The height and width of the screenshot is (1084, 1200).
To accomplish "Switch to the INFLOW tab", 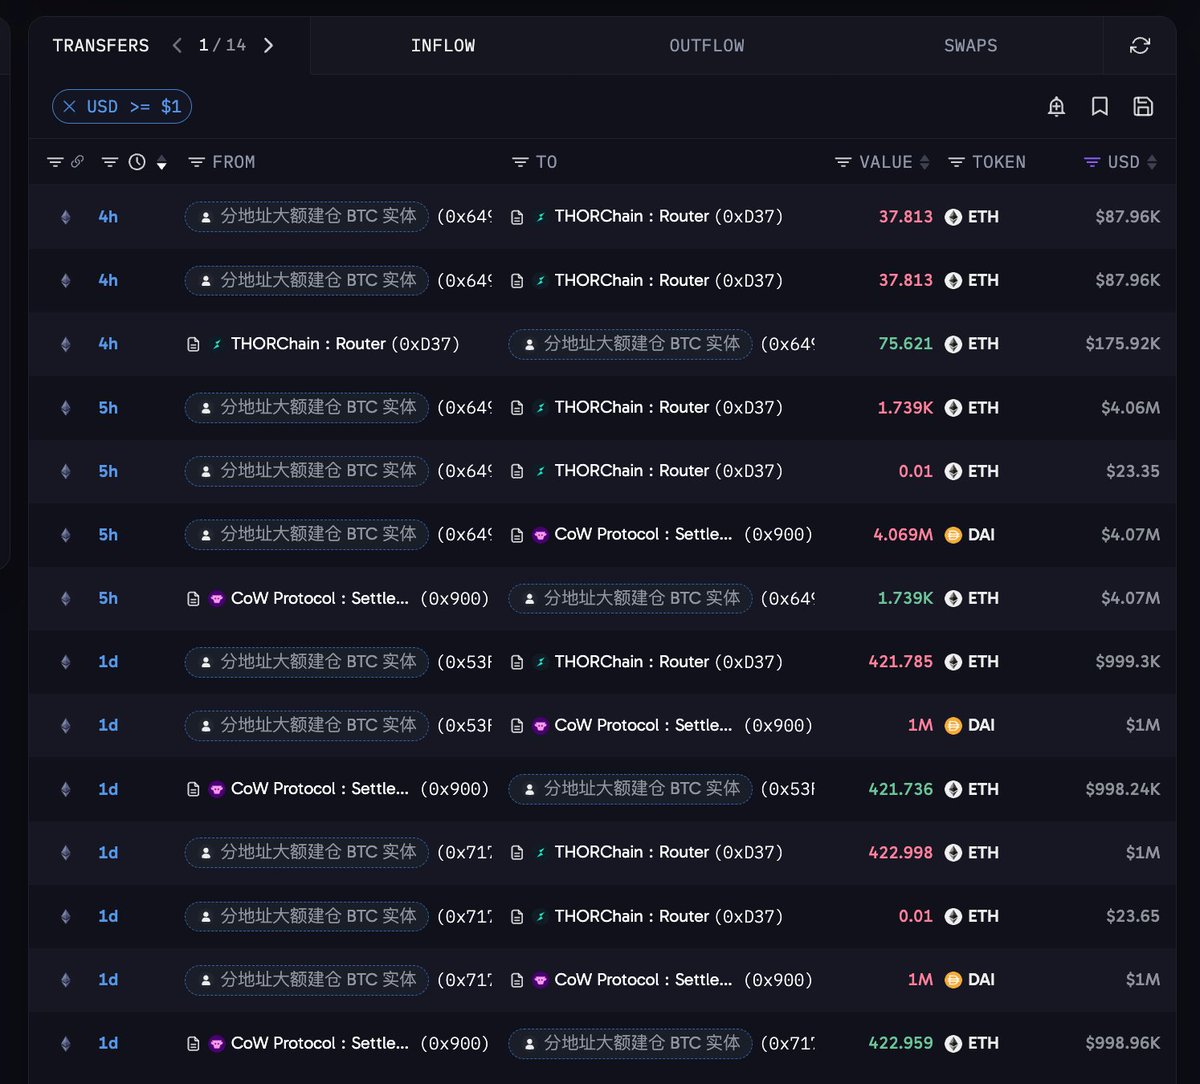I will [443, 45].
